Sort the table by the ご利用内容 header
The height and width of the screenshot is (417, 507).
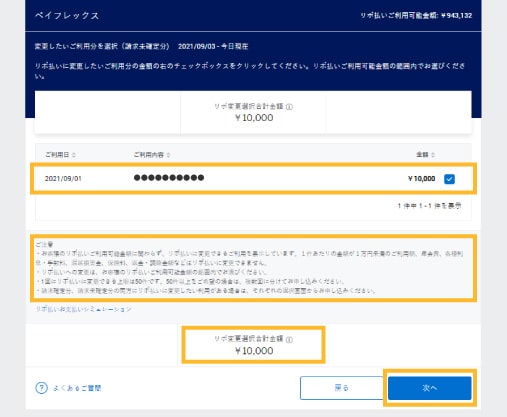pyautogui.click(x=149, y=155)
